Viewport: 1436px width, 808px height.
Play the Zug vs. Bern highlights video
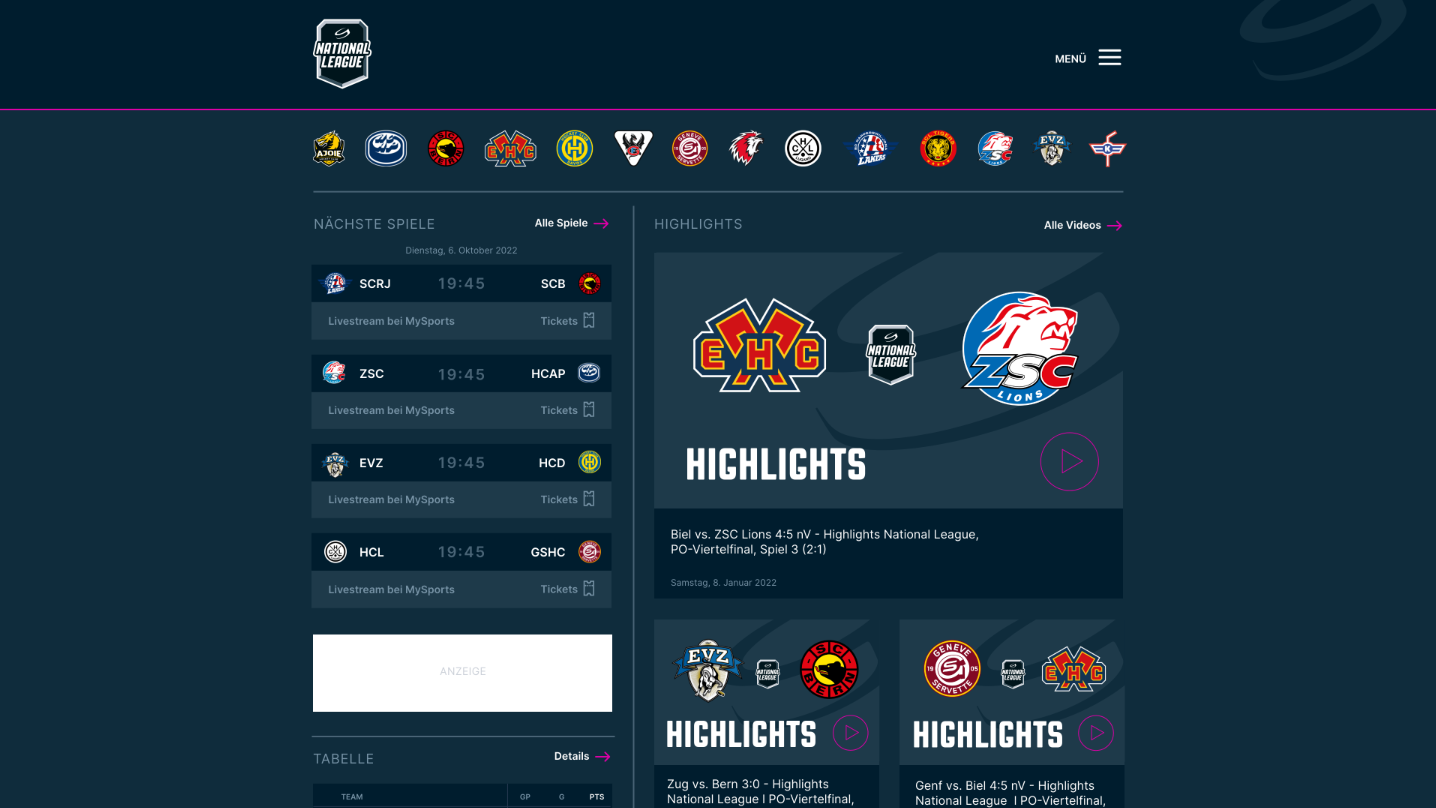851,732
